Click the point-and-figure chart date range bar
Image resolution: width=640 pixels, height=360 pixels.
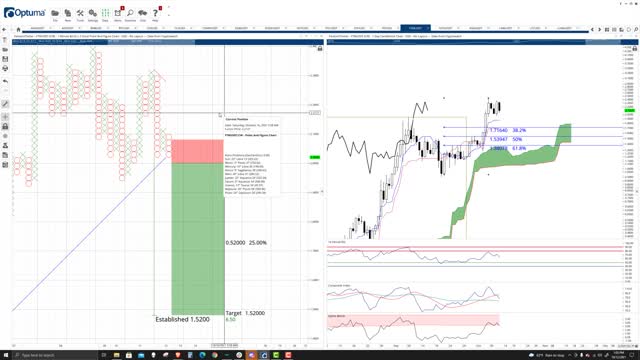click(x=168, y=42)
